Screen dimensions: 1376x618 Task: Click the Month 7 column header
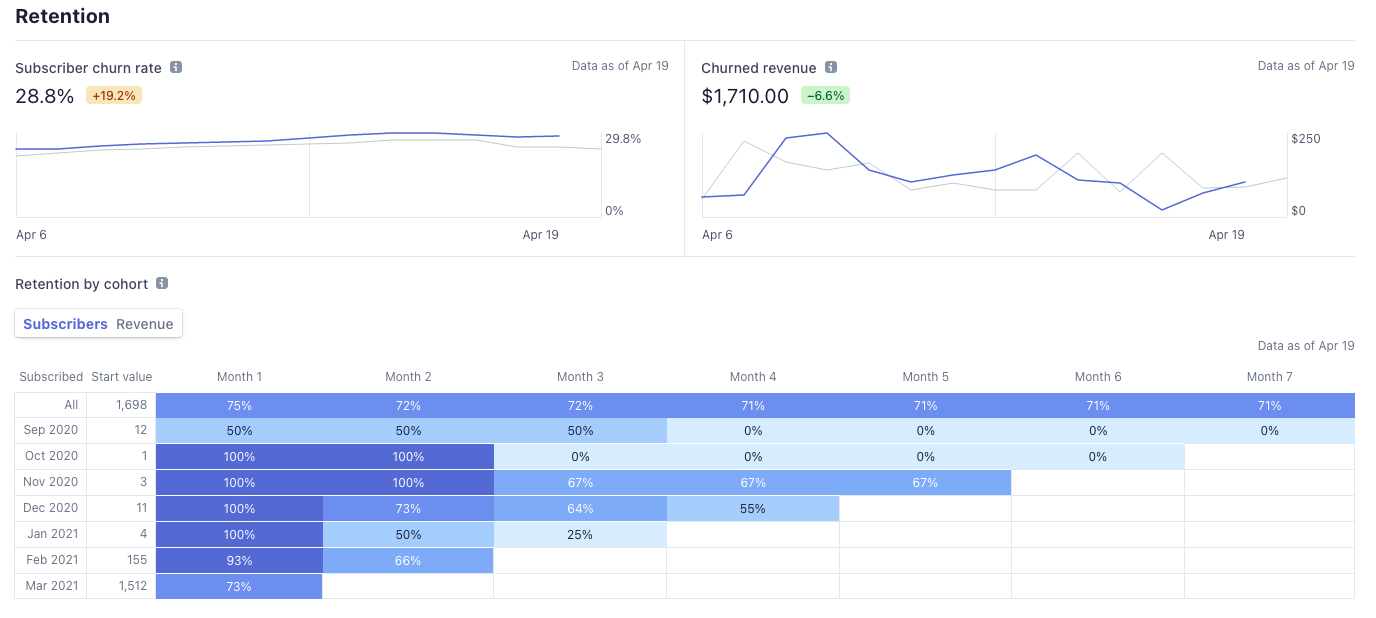click(x=1270, y=377)
